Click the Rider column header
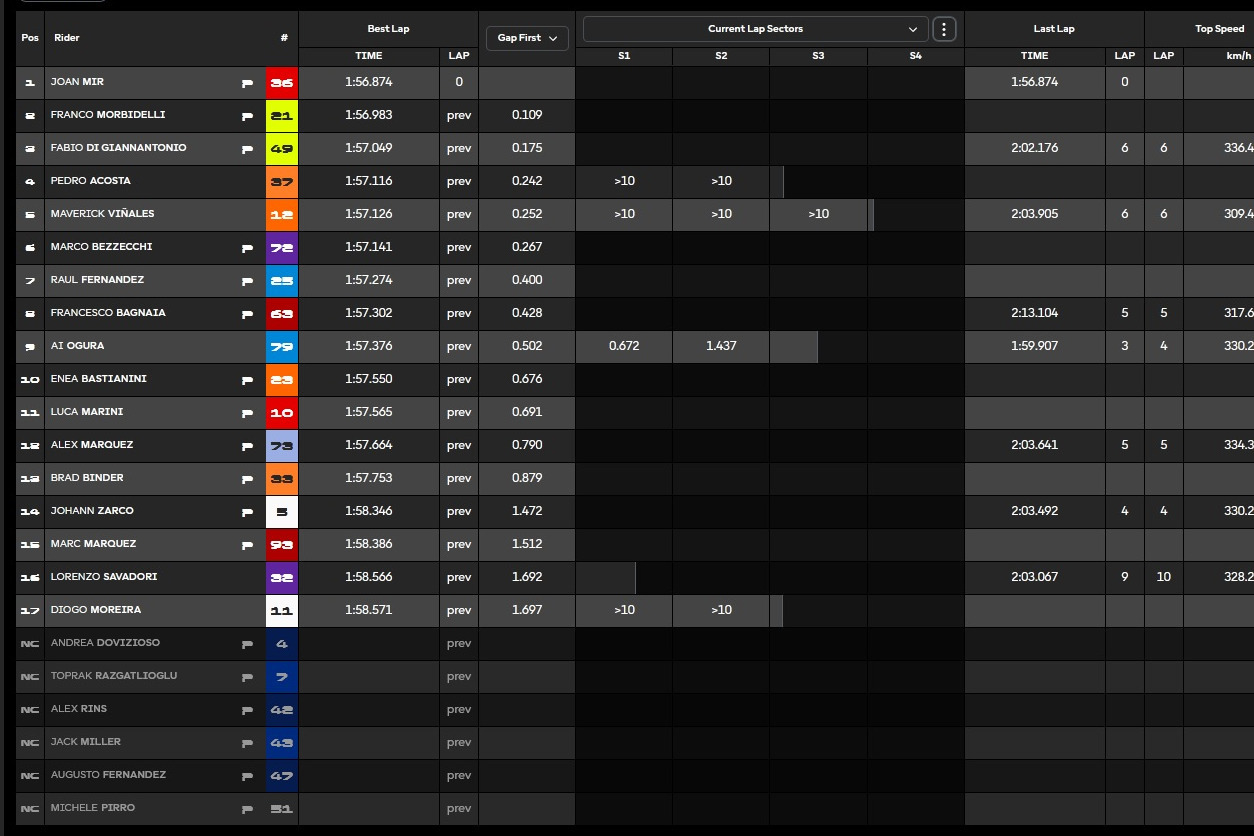Viewport: 1254px width, 836px height. tap(67, 38)
